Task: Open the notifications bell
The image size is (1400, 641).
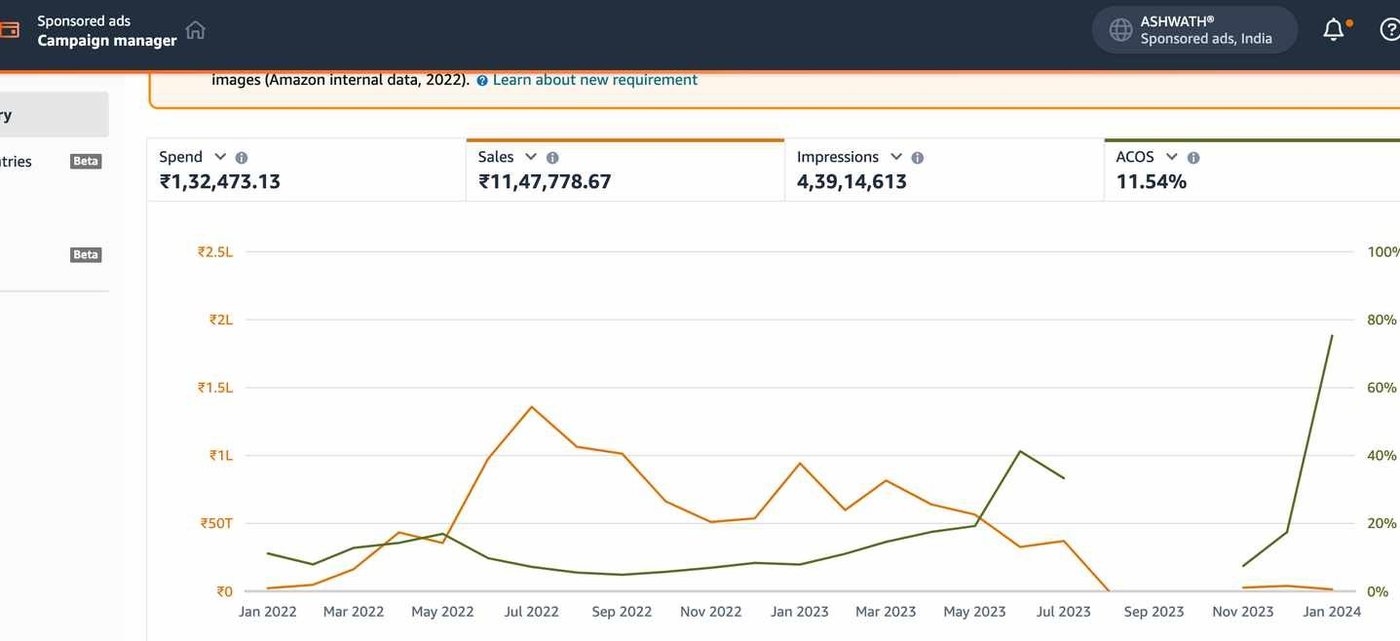Action: 1334,30
